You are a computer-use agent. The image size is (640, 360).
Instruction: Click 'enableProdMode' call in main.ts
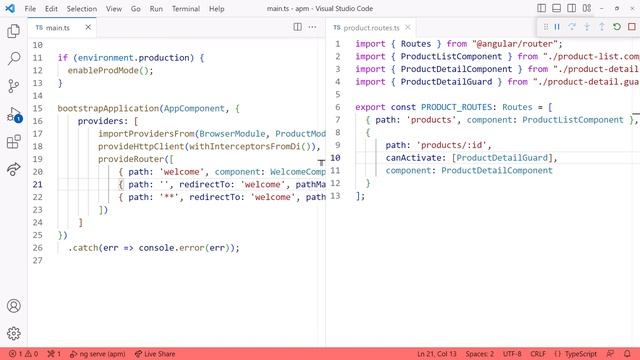[103, 71]
